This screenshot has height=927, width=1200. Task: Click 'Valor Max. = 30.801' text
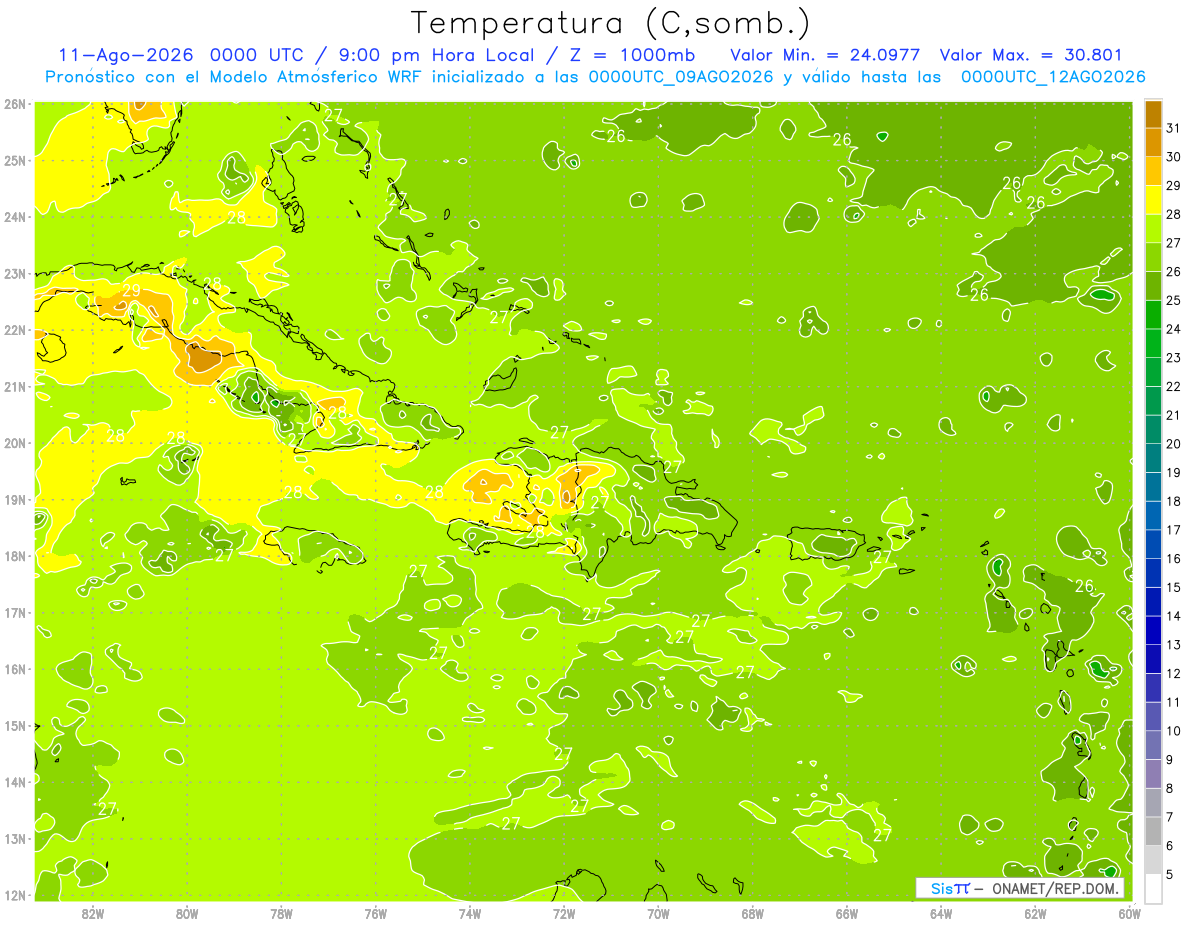1032,55
